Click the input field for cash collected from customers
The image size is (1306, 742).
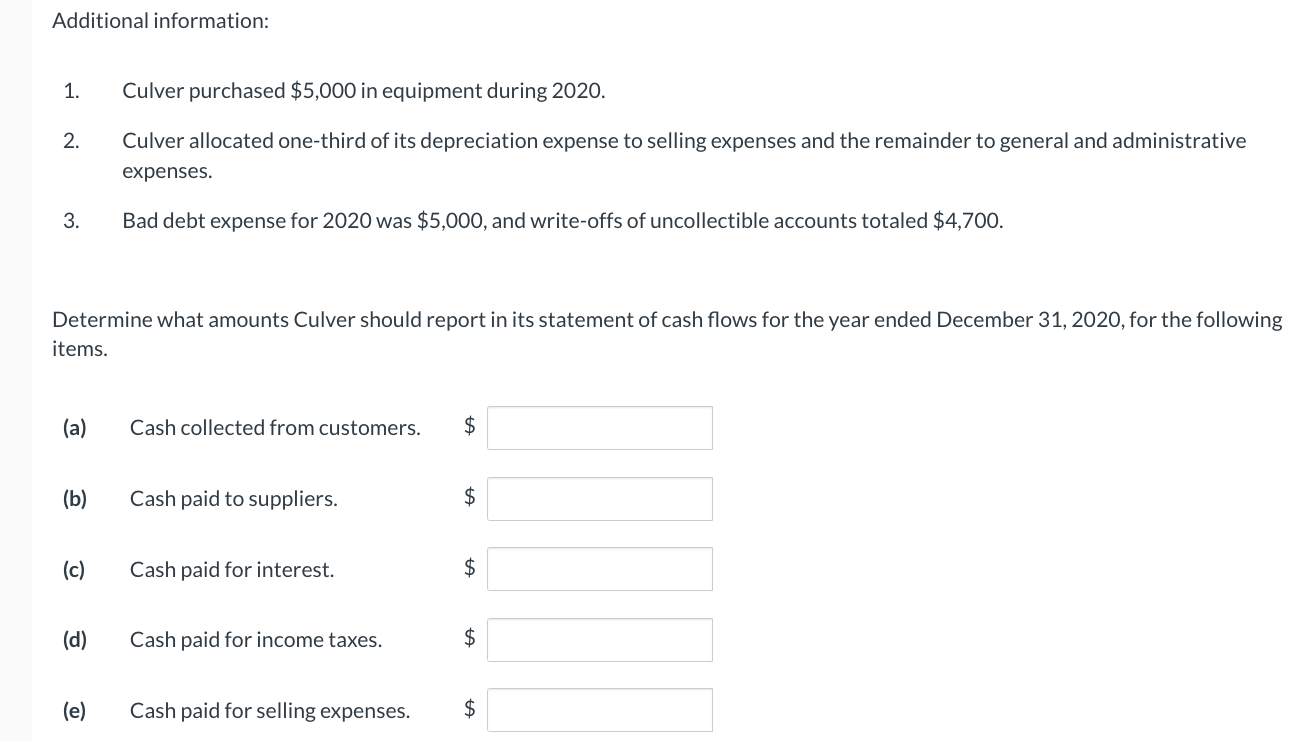pyautogui.click(x=599, y=427)
